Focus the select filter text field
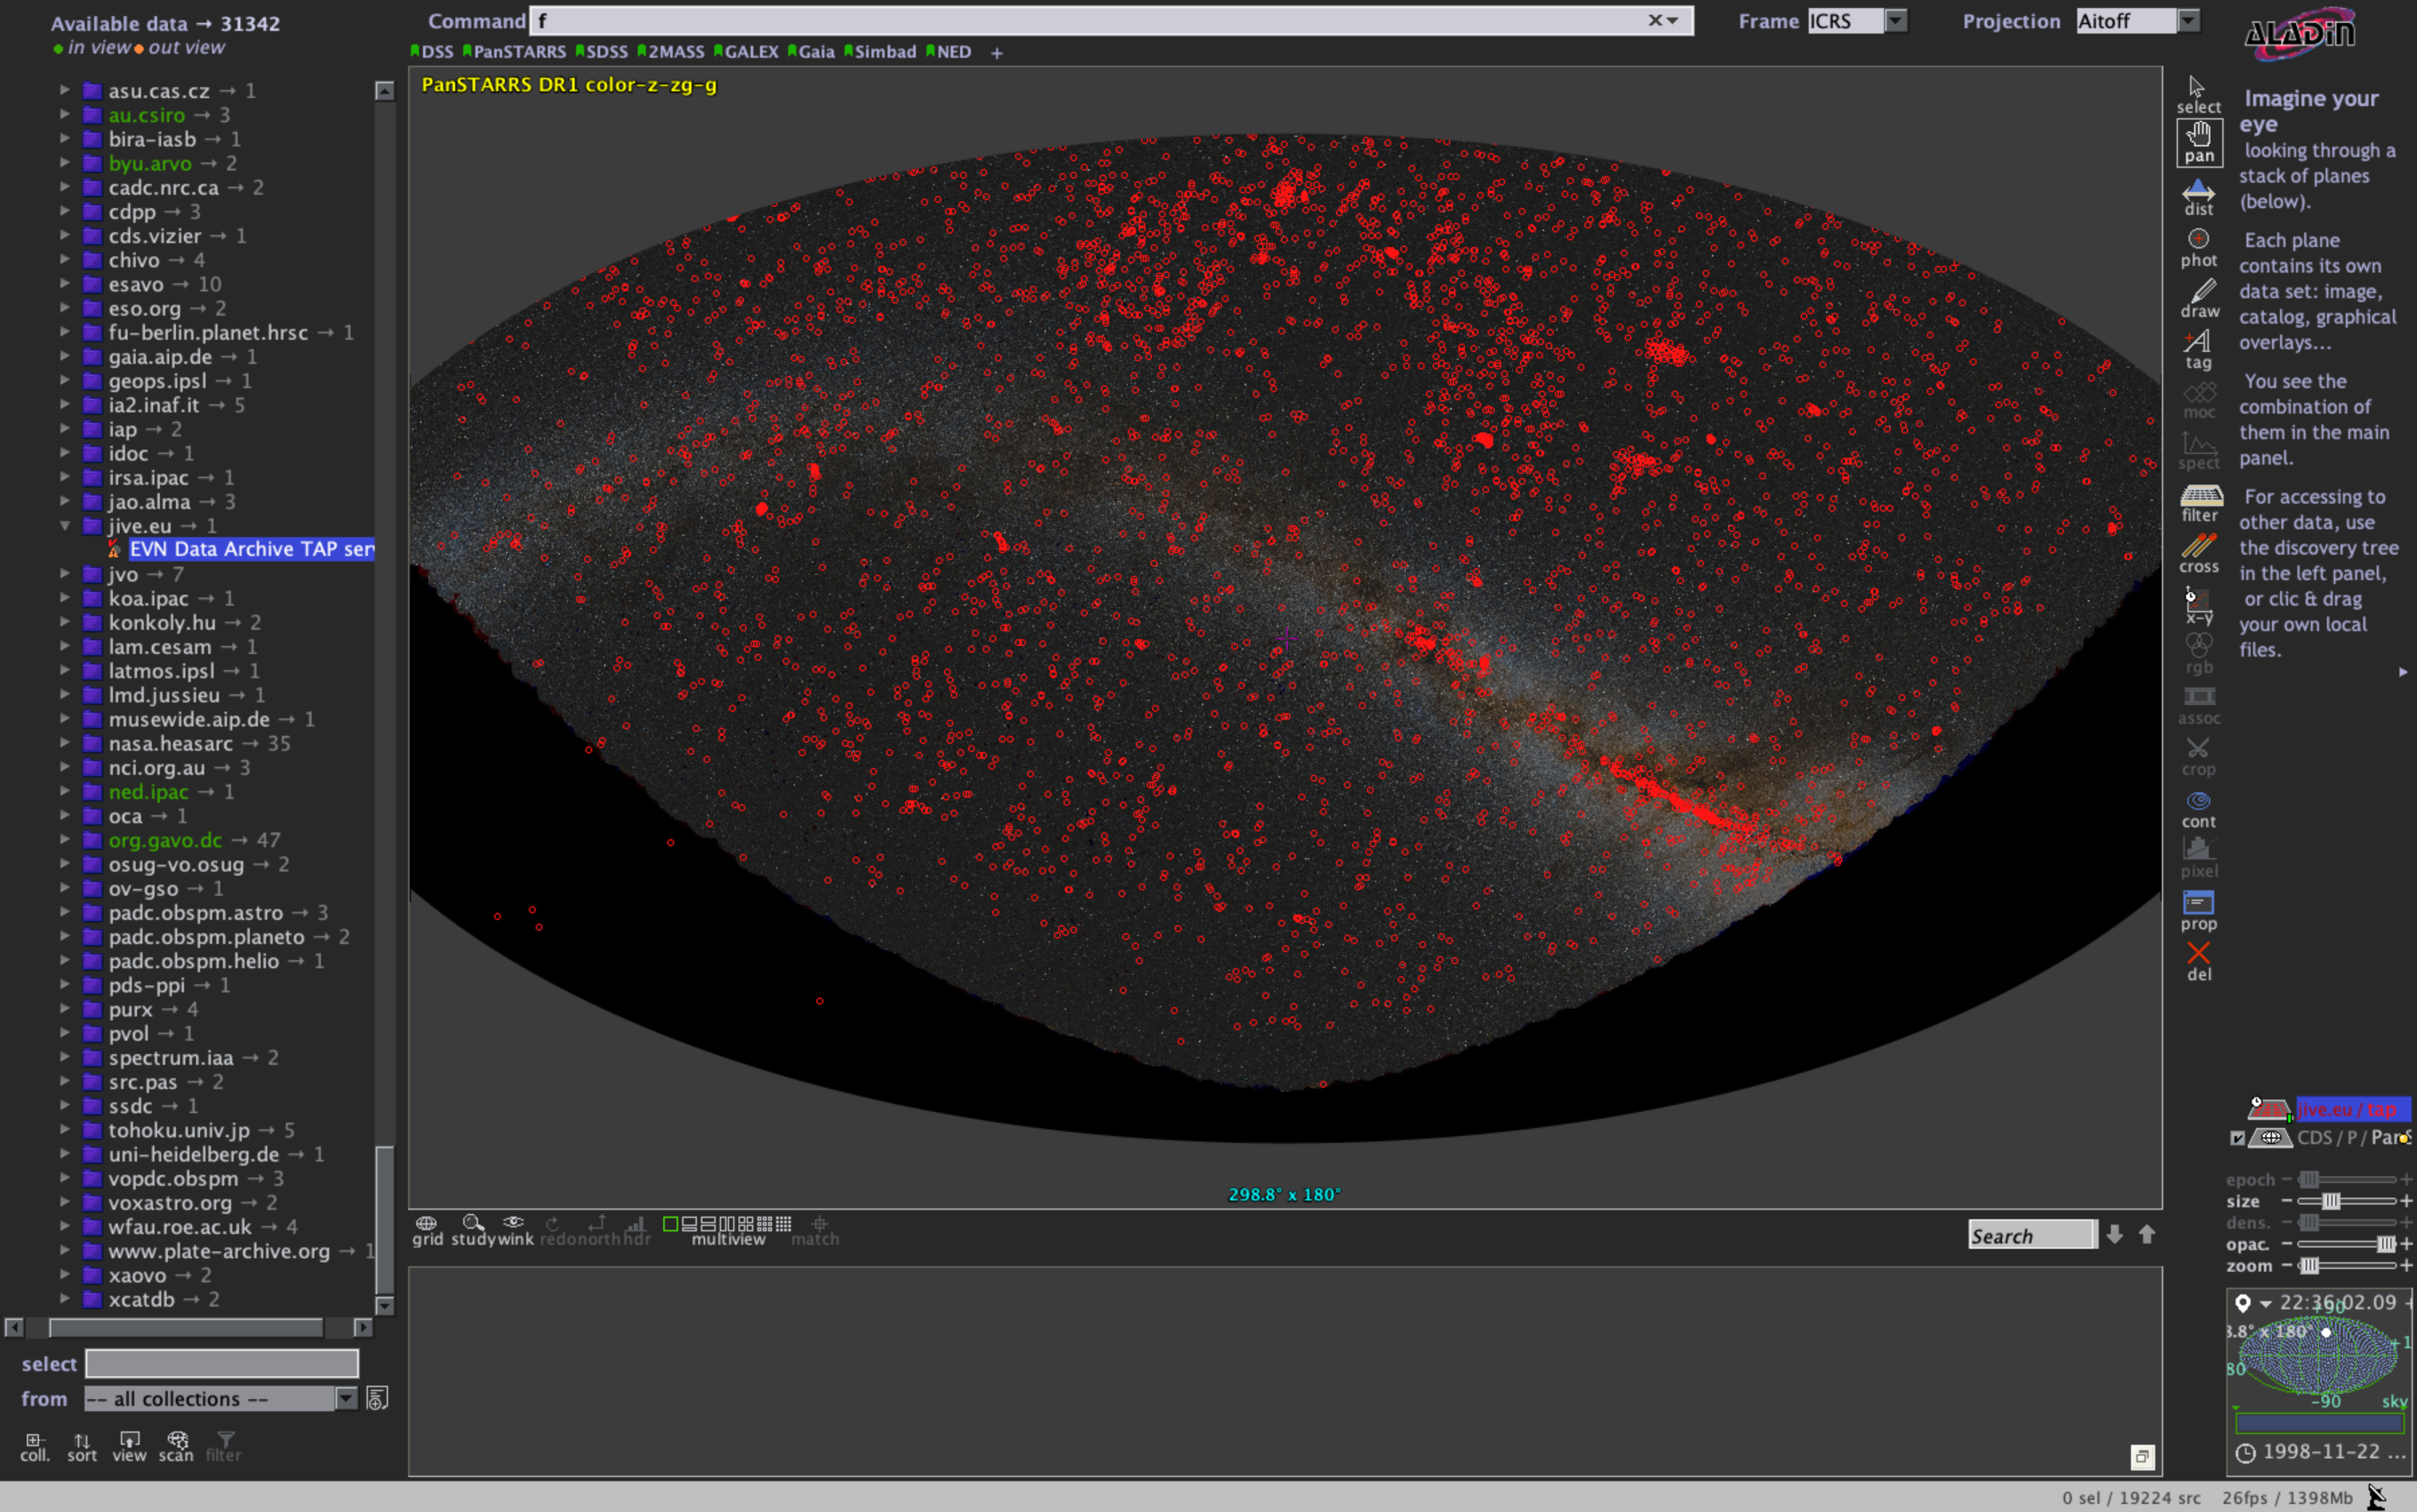The width and height of the screenshot is (2417, 1512). tap(222, 1363)
